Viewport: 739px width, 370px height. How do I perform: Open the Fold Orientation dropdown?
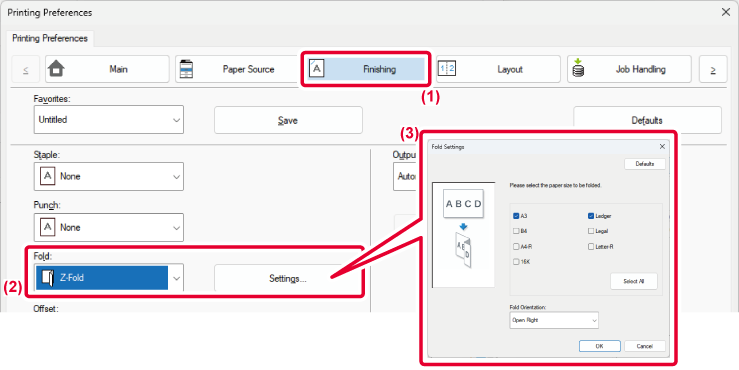click(x=554, y=321)
